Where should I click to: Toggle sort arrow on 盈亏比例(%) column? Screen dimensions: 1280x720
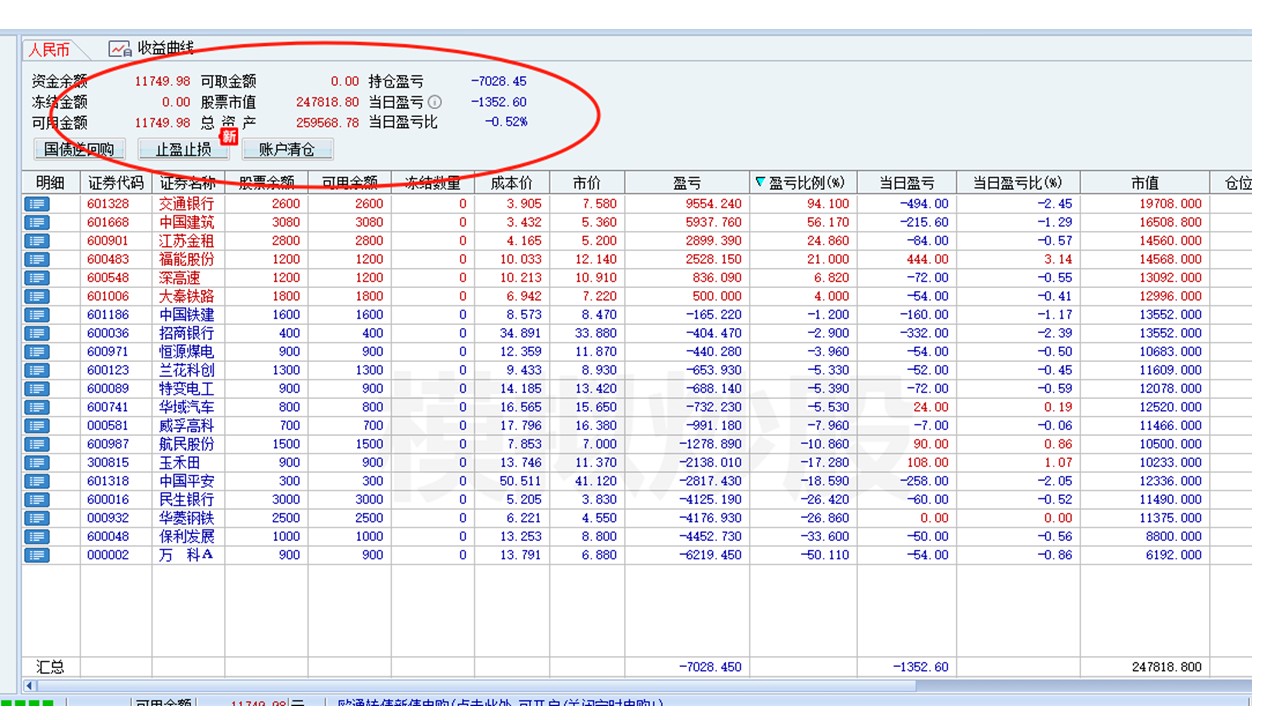click(x=760, y=182)
